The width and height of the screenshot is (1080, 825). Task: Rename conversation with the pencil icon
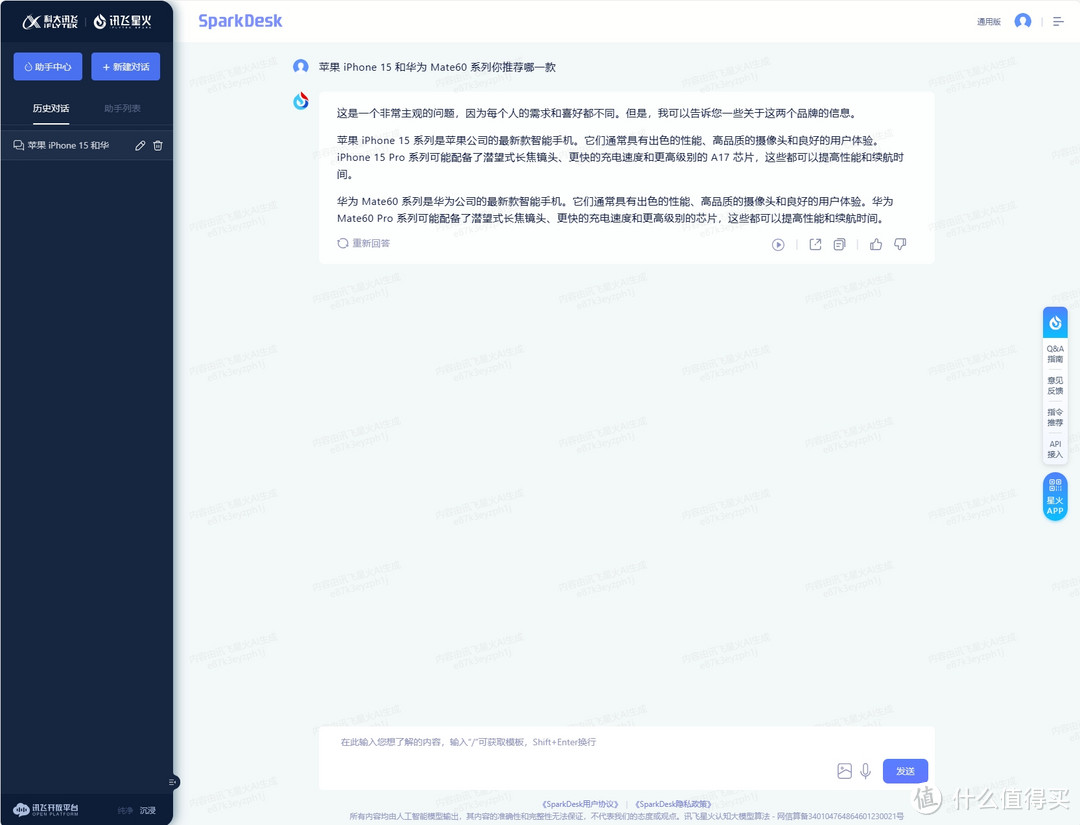[140, 145]
